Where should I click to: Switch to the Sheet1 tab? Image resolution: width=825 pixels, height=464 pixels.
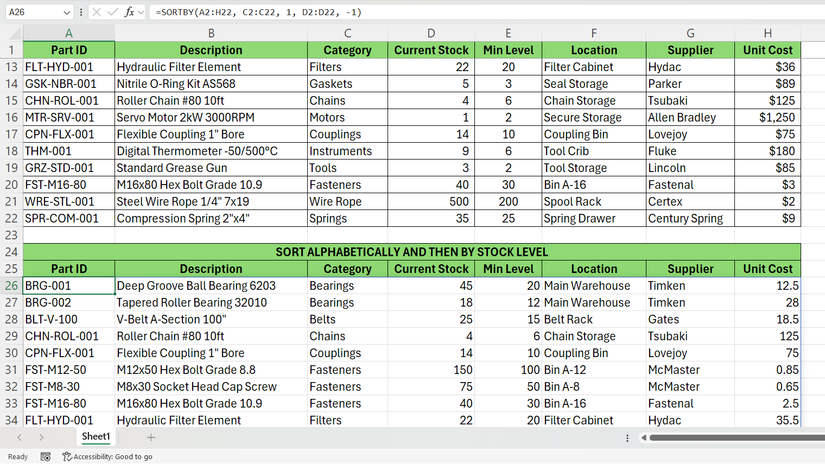(x=96, y=437)
